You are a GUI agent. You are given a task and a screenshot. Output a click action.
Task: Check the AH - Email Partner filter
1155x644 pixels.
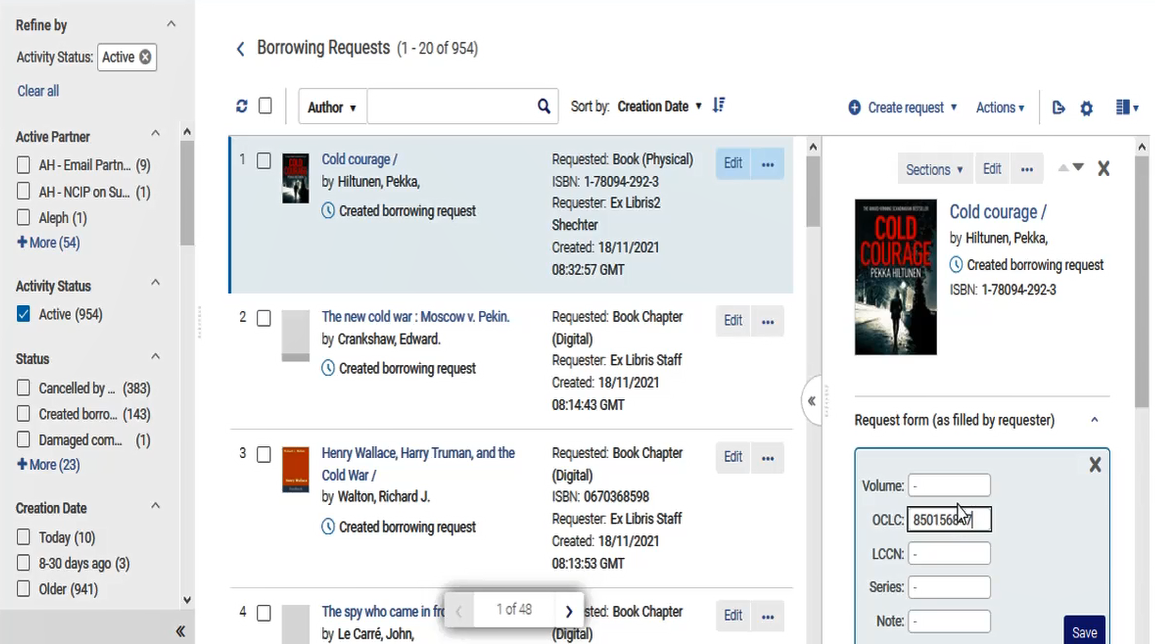24,165
